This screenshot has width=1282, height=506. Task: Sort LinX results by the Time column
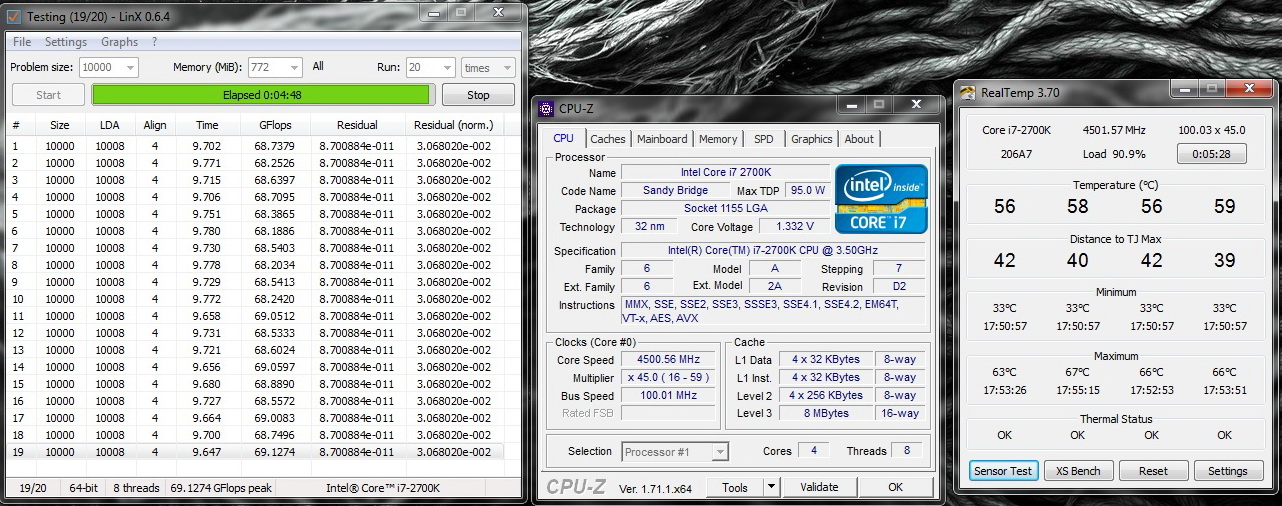(207, 125)
